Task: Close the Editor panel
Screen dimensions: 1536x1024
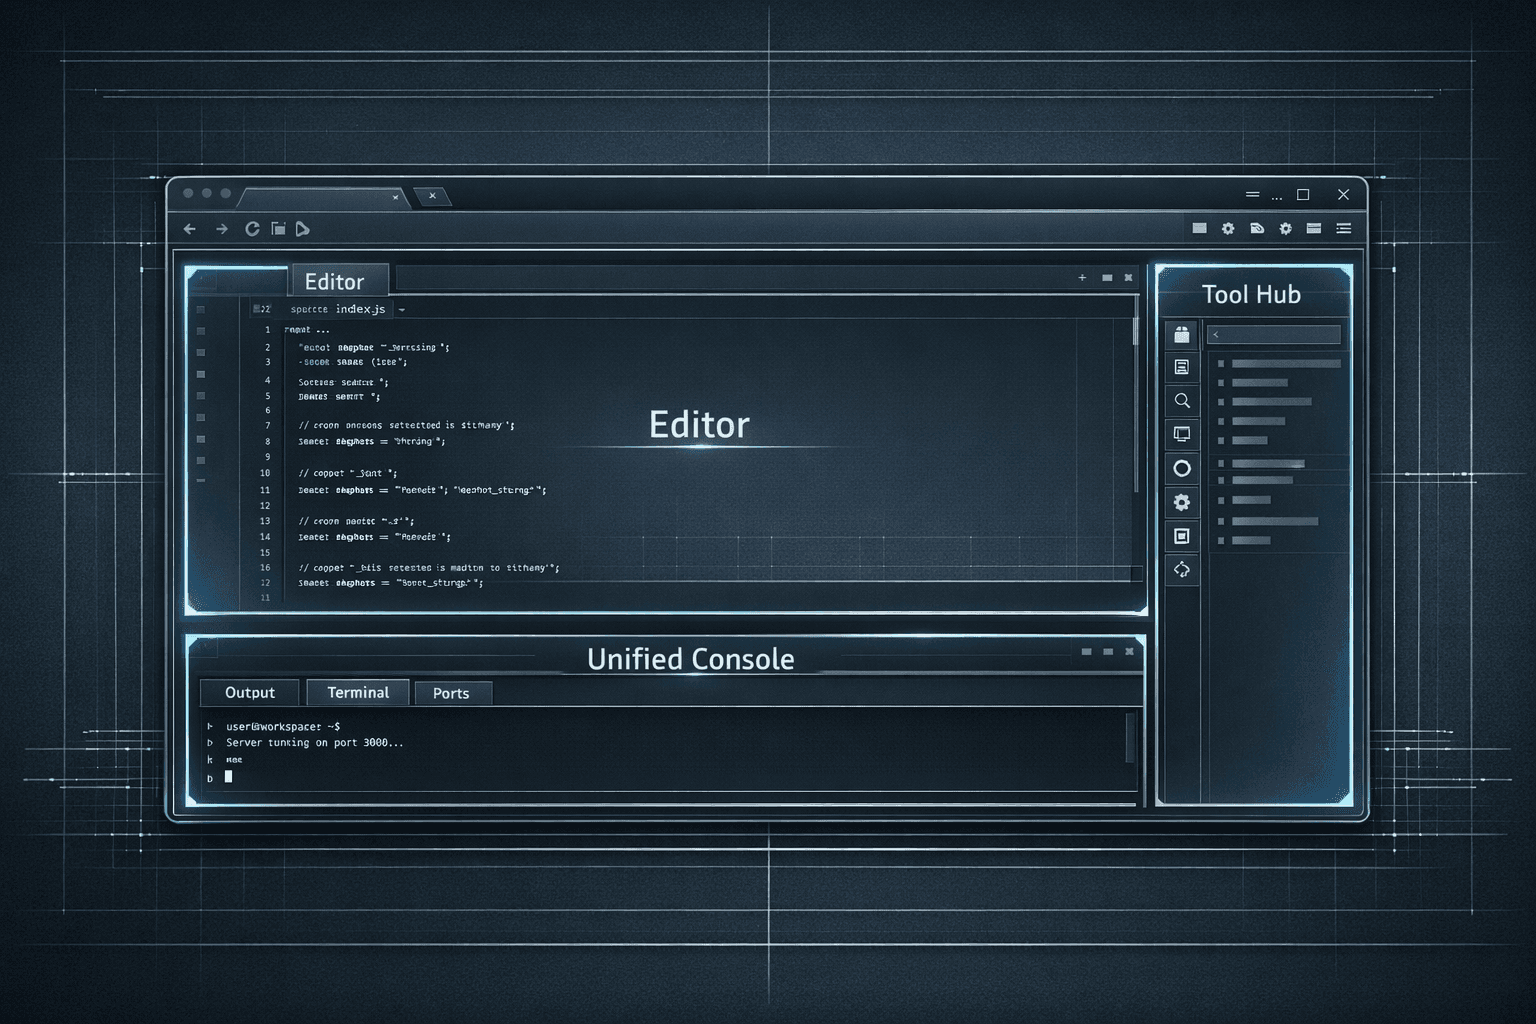Action: pos(1129,278)
